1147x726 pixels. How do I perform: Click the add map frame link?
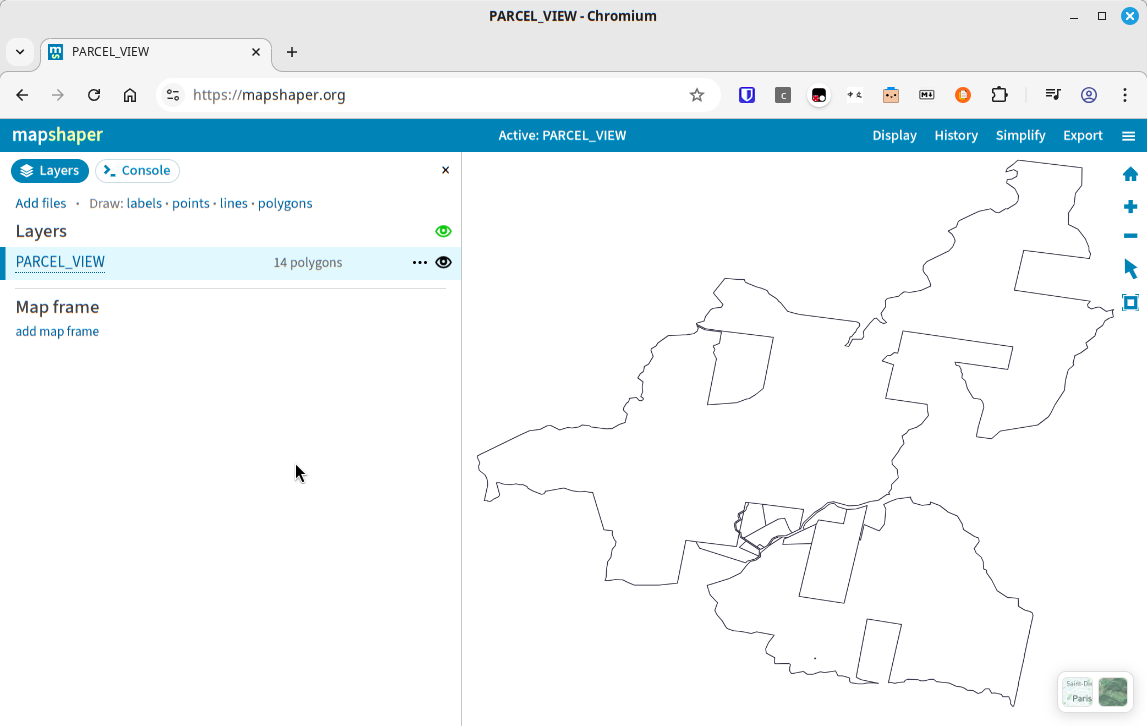[57, 332]
